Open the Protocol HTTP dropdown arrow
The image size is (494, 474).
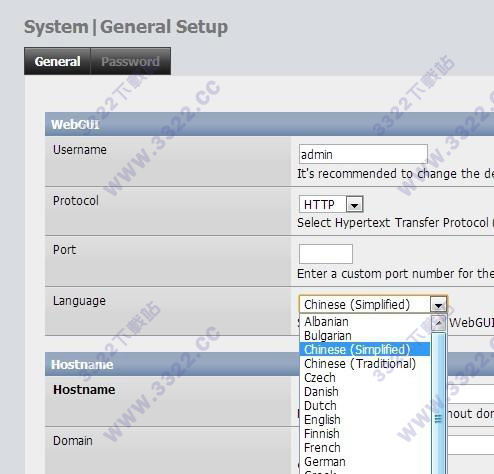354,204
